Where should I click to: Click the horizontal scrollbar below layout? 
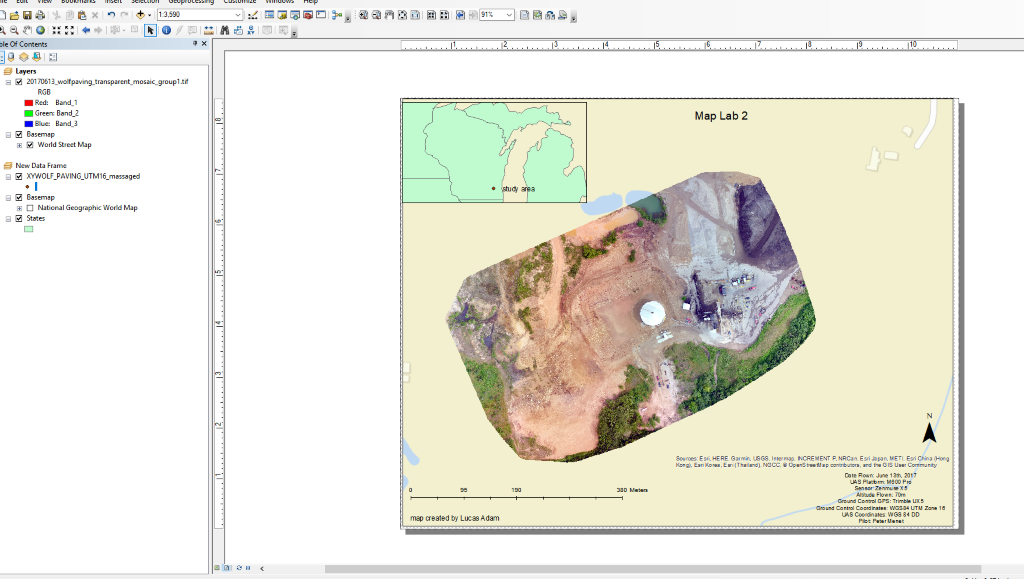[x=653, y=569]
